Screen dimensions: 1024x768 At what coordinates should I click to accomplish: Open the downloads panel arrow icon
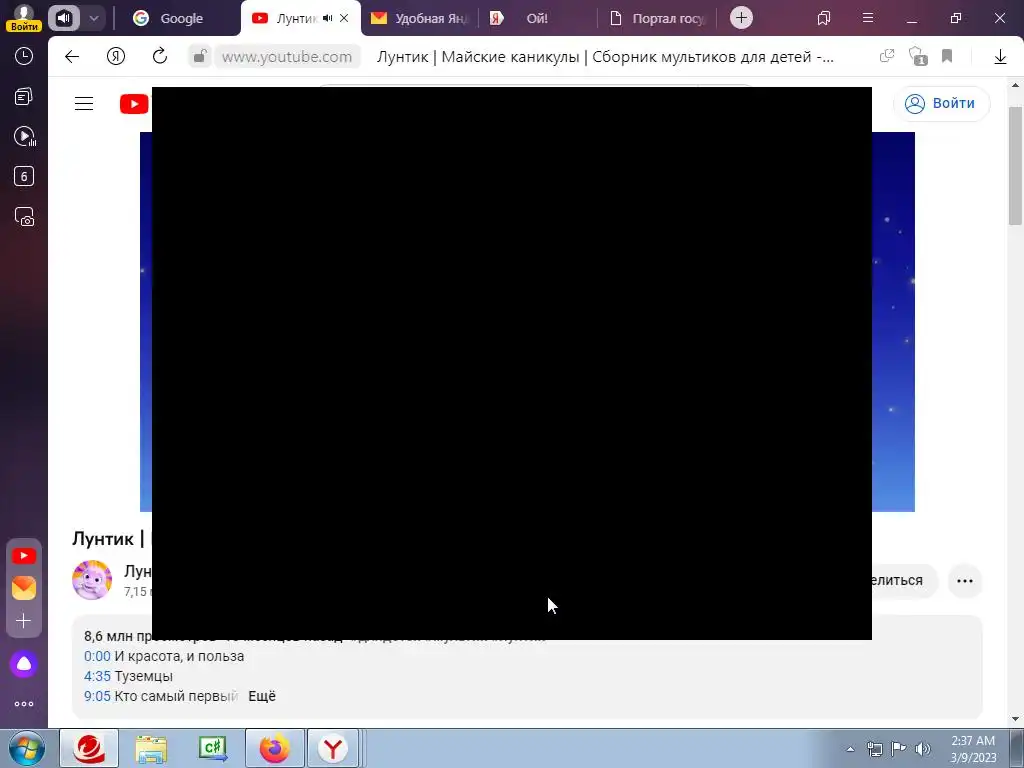(1000, 57)
